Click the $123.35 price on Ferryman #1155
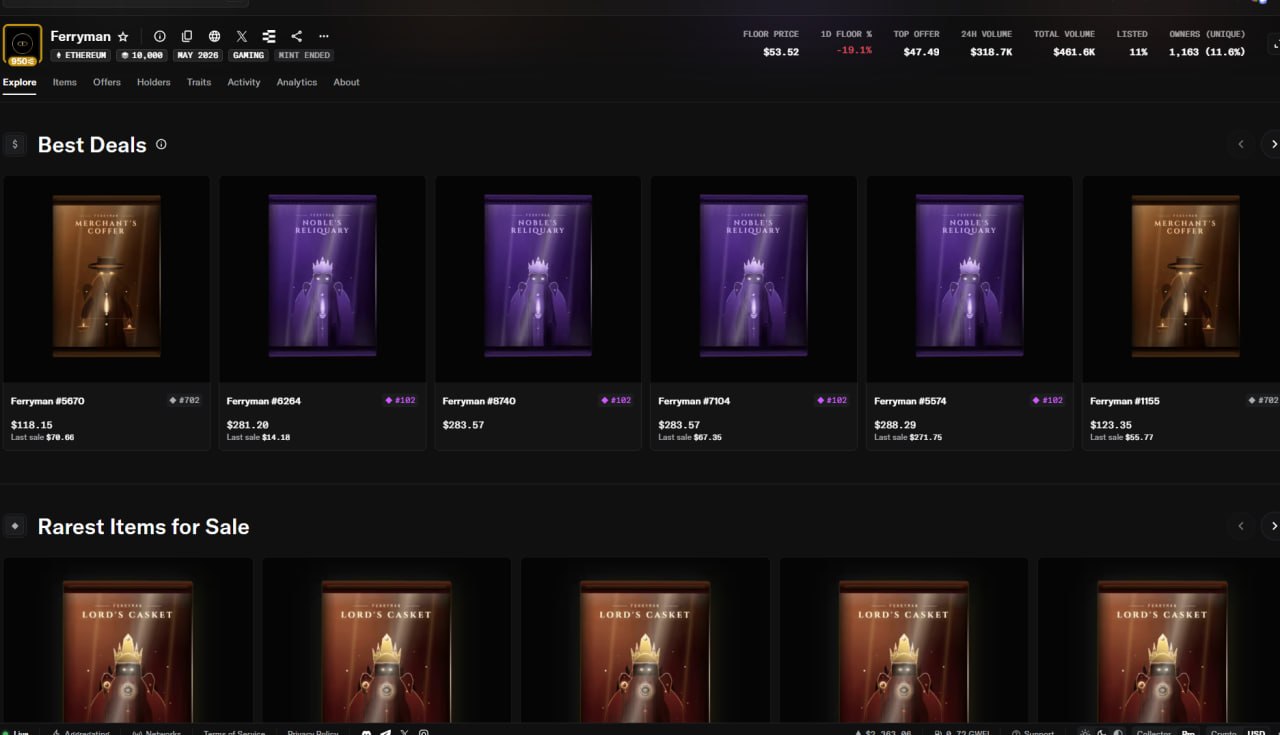Screen dimensions: 1280x735 (1111, 425)
